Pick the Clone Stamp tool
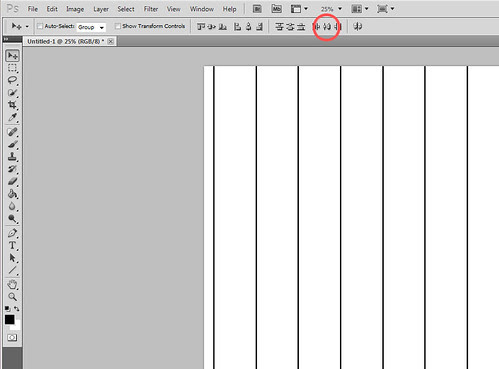 click(12, 156)
